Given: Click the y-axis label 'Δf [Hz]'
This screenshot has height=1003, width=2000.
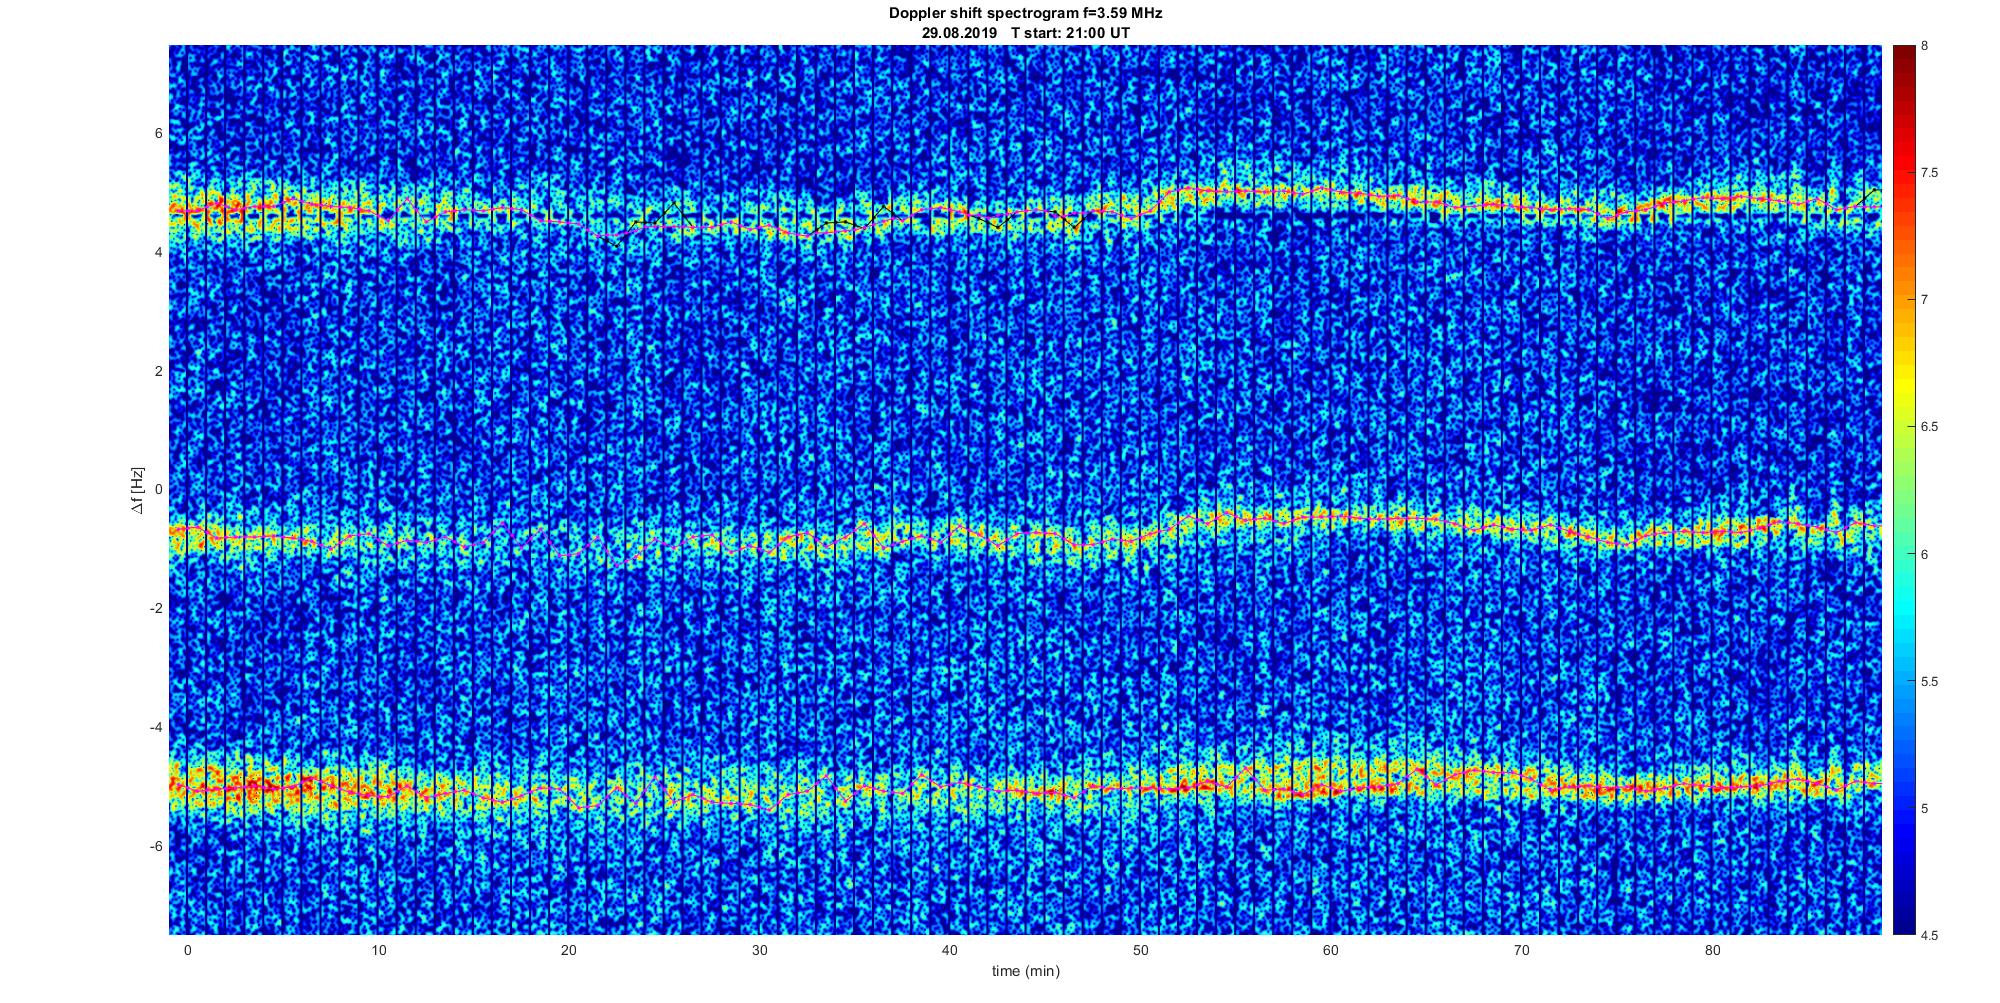Looking at the screenshot, I should 137,490.
